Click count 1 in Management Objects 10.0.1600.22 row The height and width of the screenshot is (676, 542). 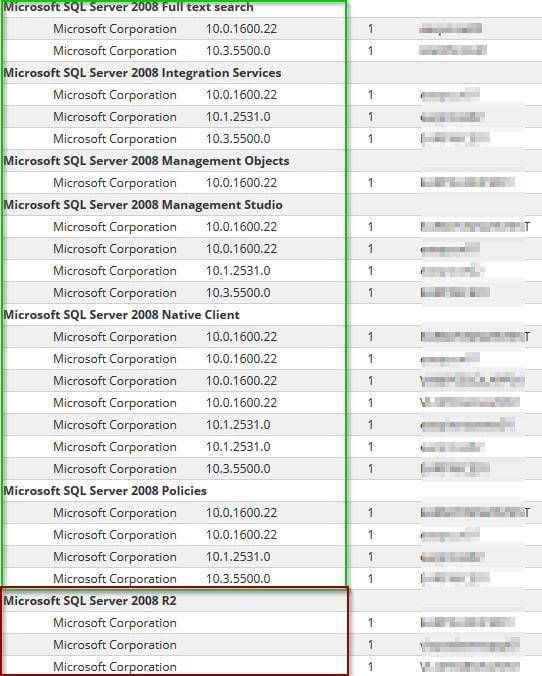370,183
